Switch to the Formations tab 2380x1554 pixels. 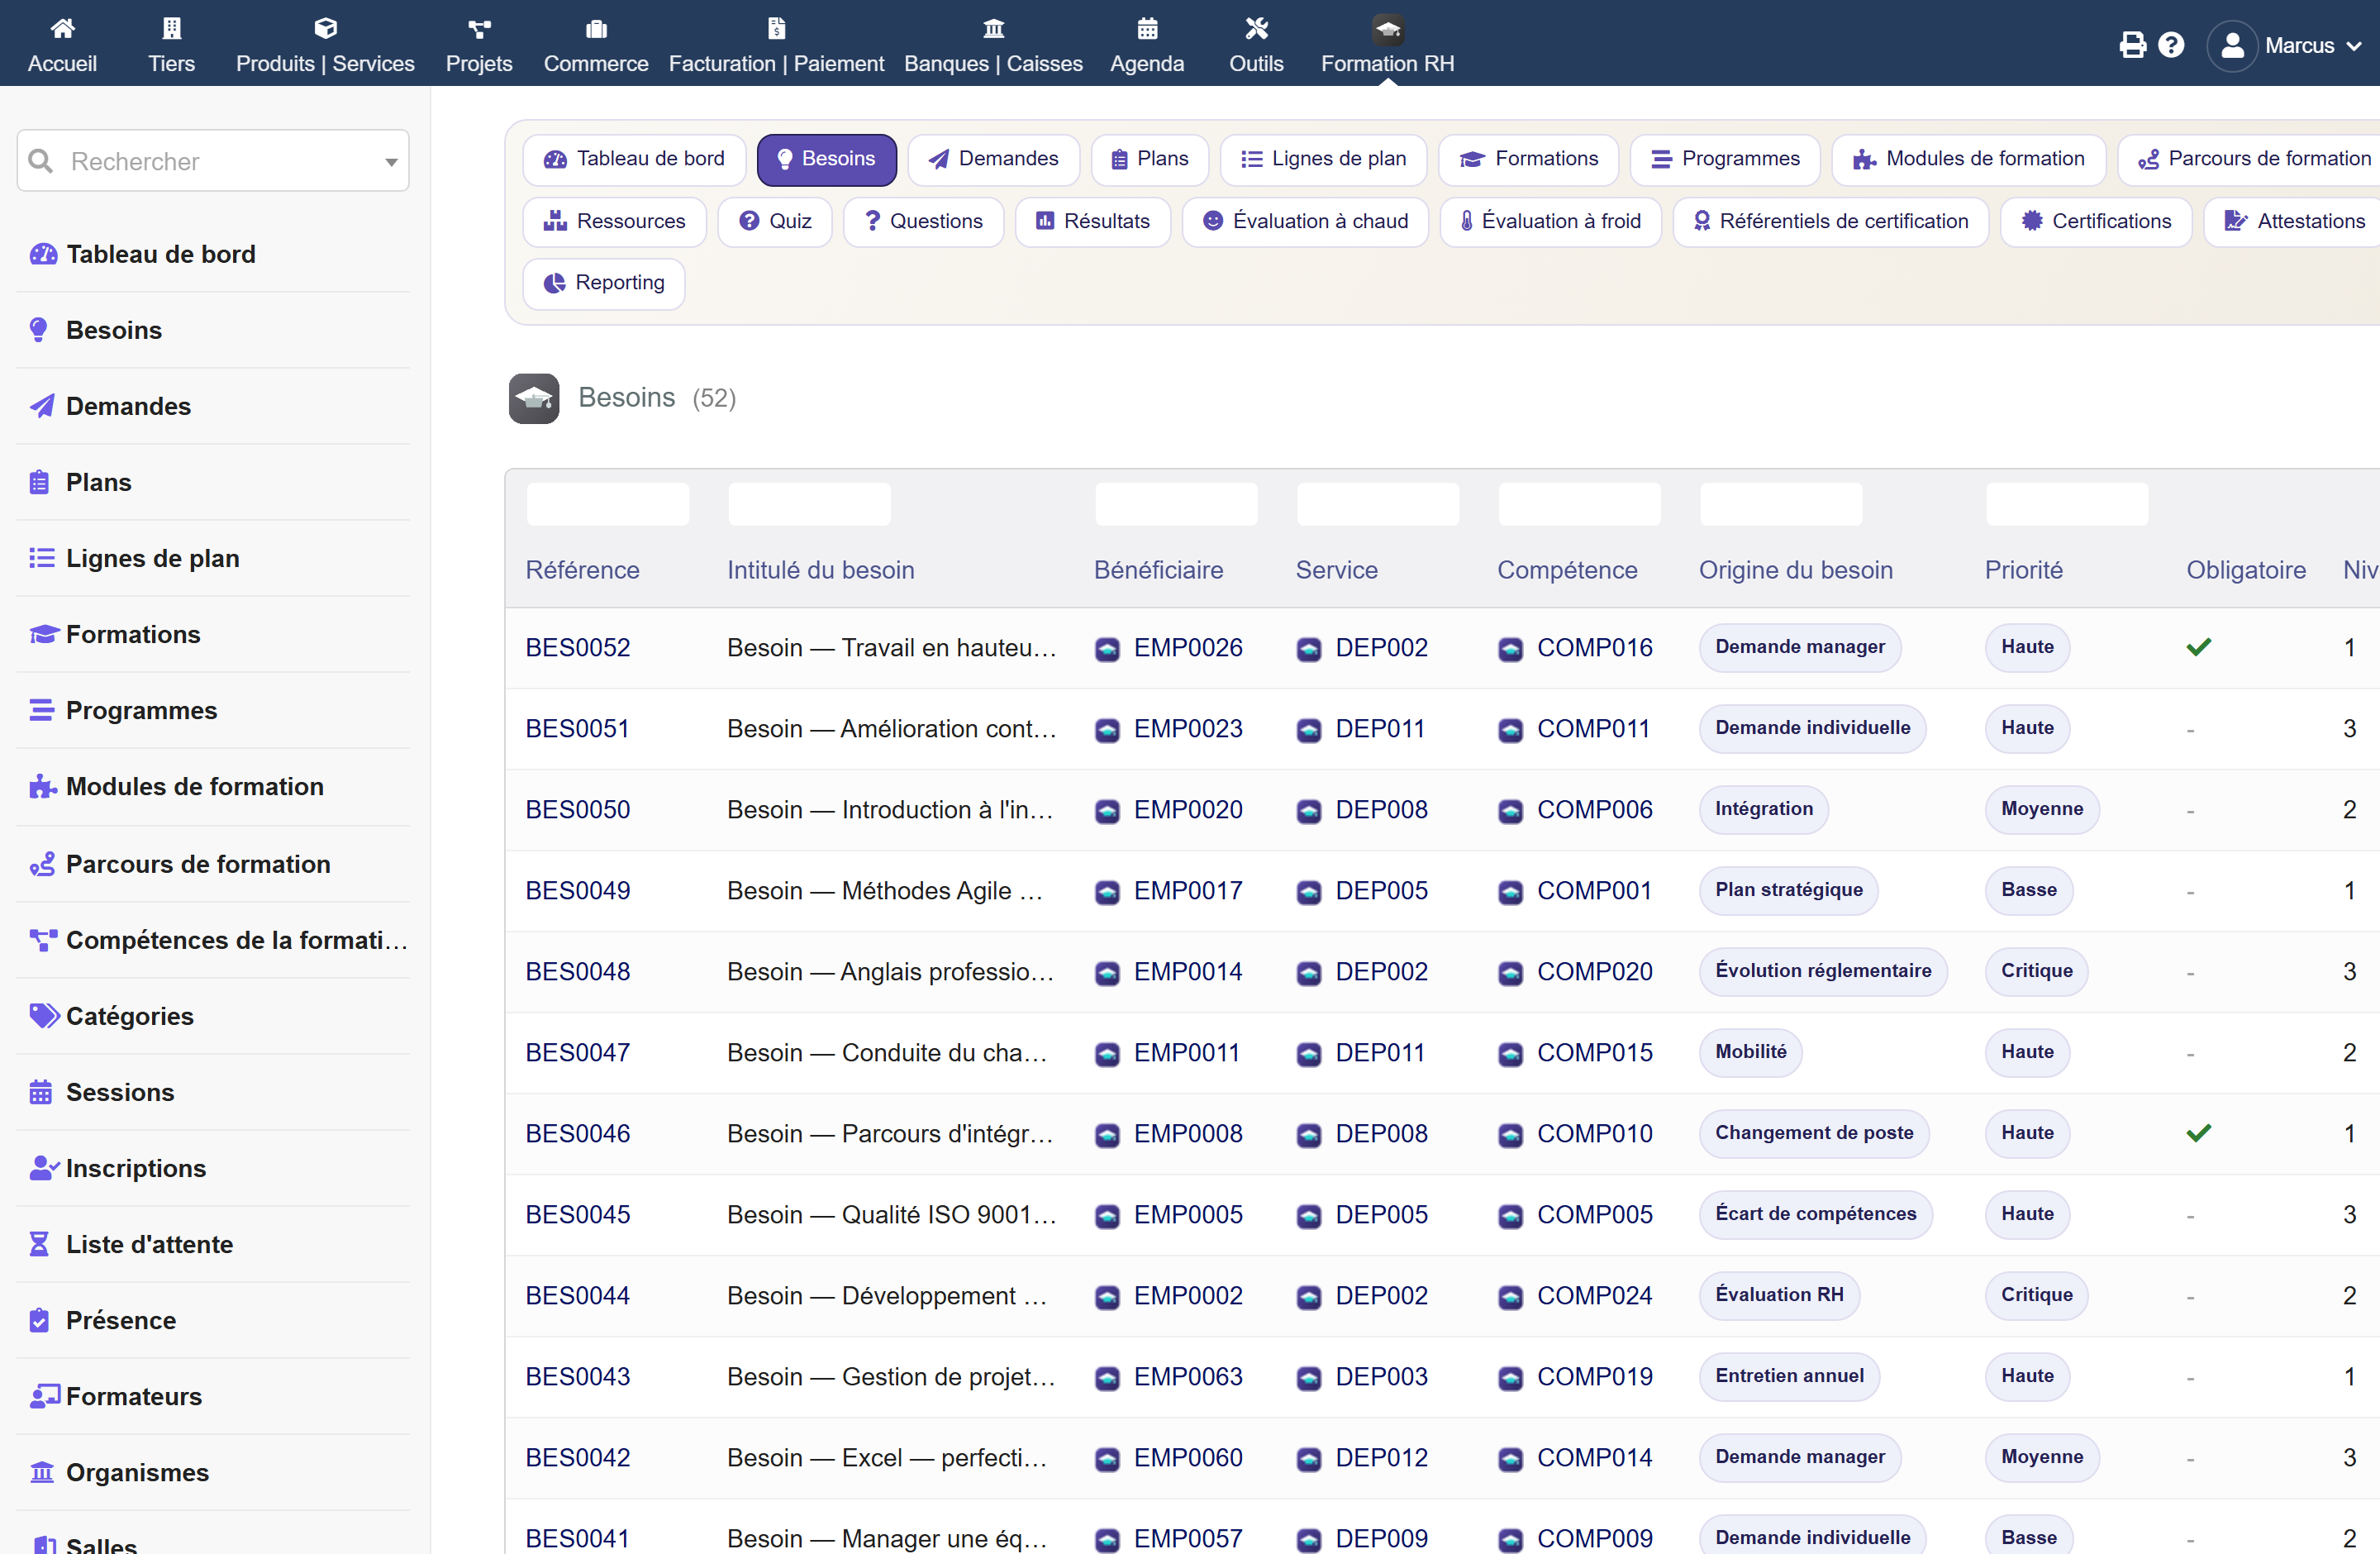click(1528, 159)
